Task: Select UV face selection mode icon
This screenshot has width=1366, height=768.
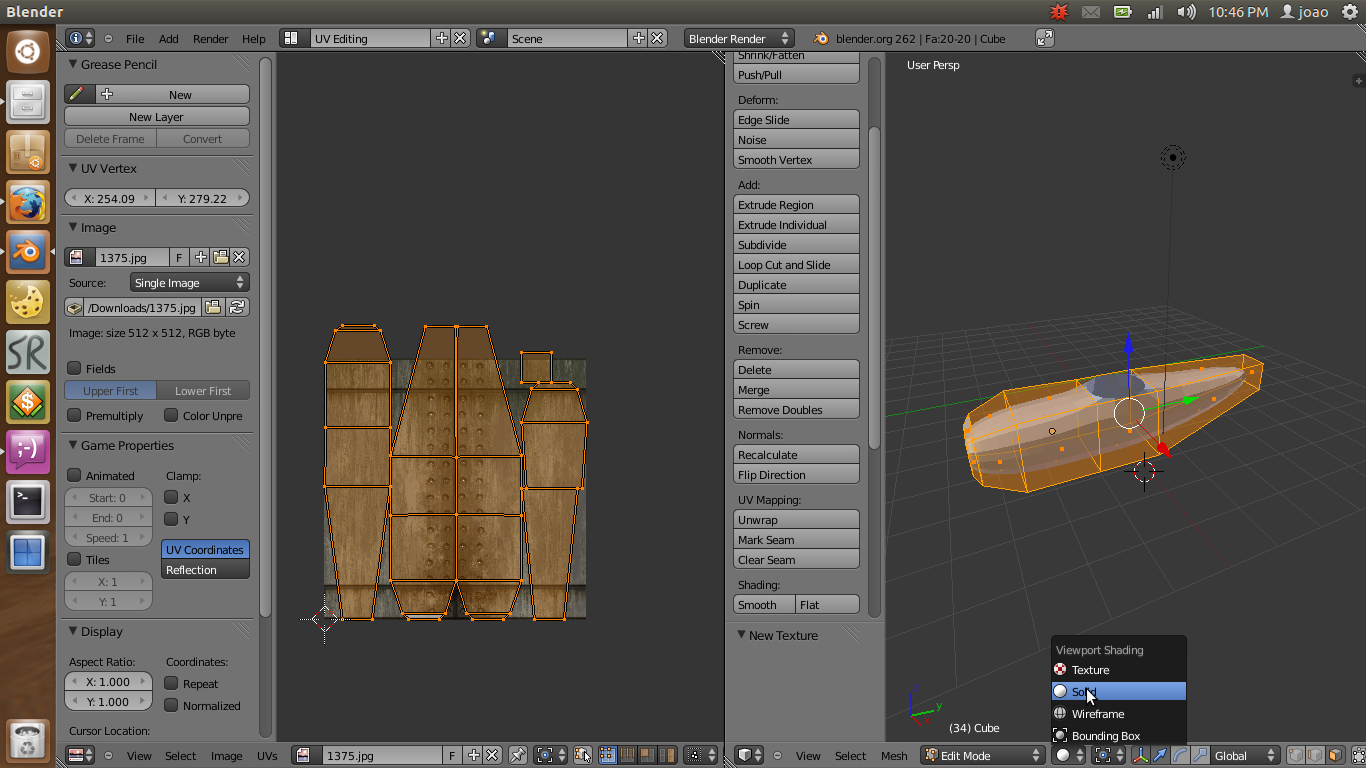Action: point(646,755)
